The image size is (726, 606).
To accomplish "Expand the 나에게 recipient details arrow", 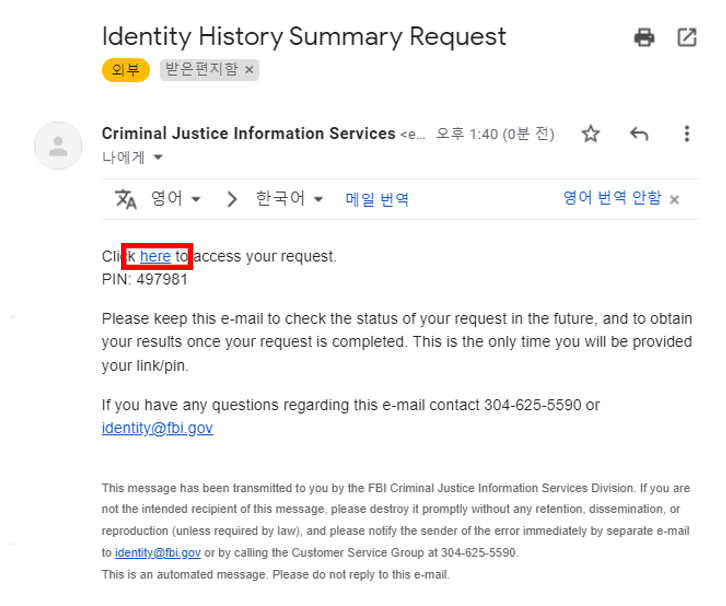I will 157,157.
